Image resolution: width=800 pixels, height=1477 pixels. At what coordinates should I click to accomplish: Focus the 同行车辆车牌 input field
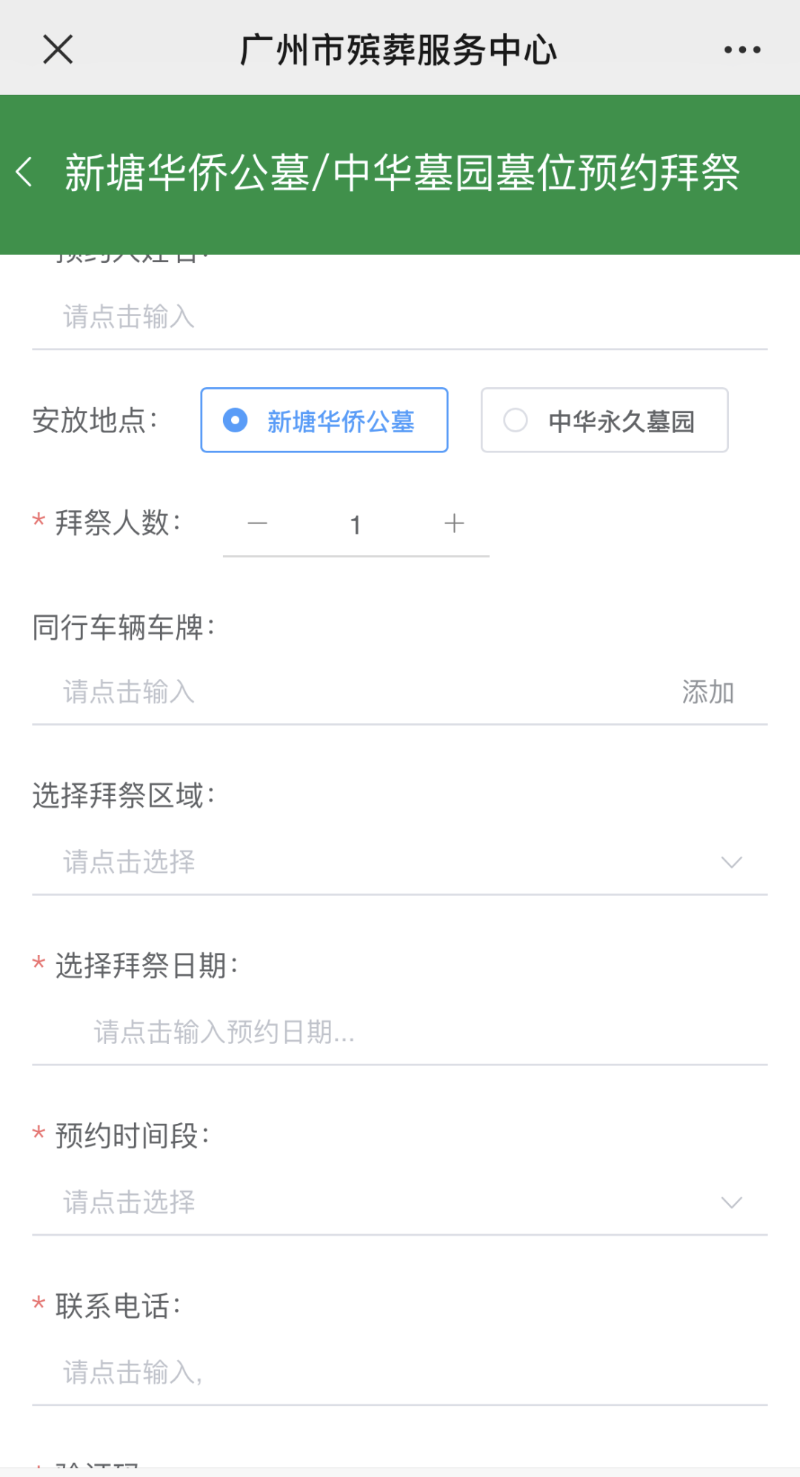pyautogui.click(x=350, y=692)
